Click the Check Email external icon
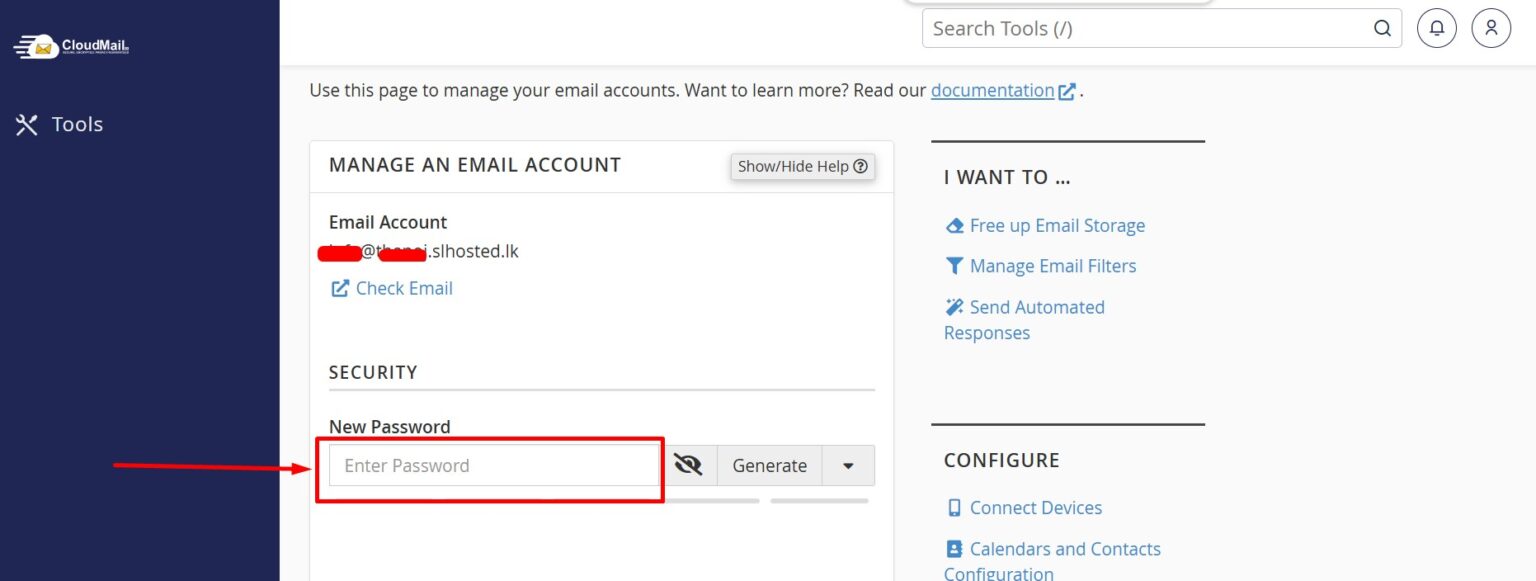Viewport: 1536px width, 581px height. point(340,288)
